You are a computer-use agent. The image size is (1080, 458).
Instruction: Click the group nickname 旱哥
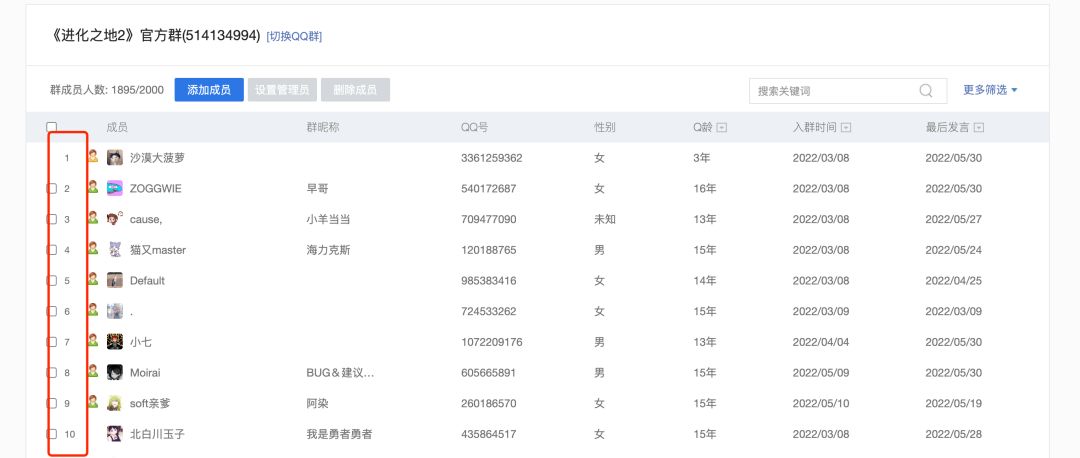[x=317, y=188]
